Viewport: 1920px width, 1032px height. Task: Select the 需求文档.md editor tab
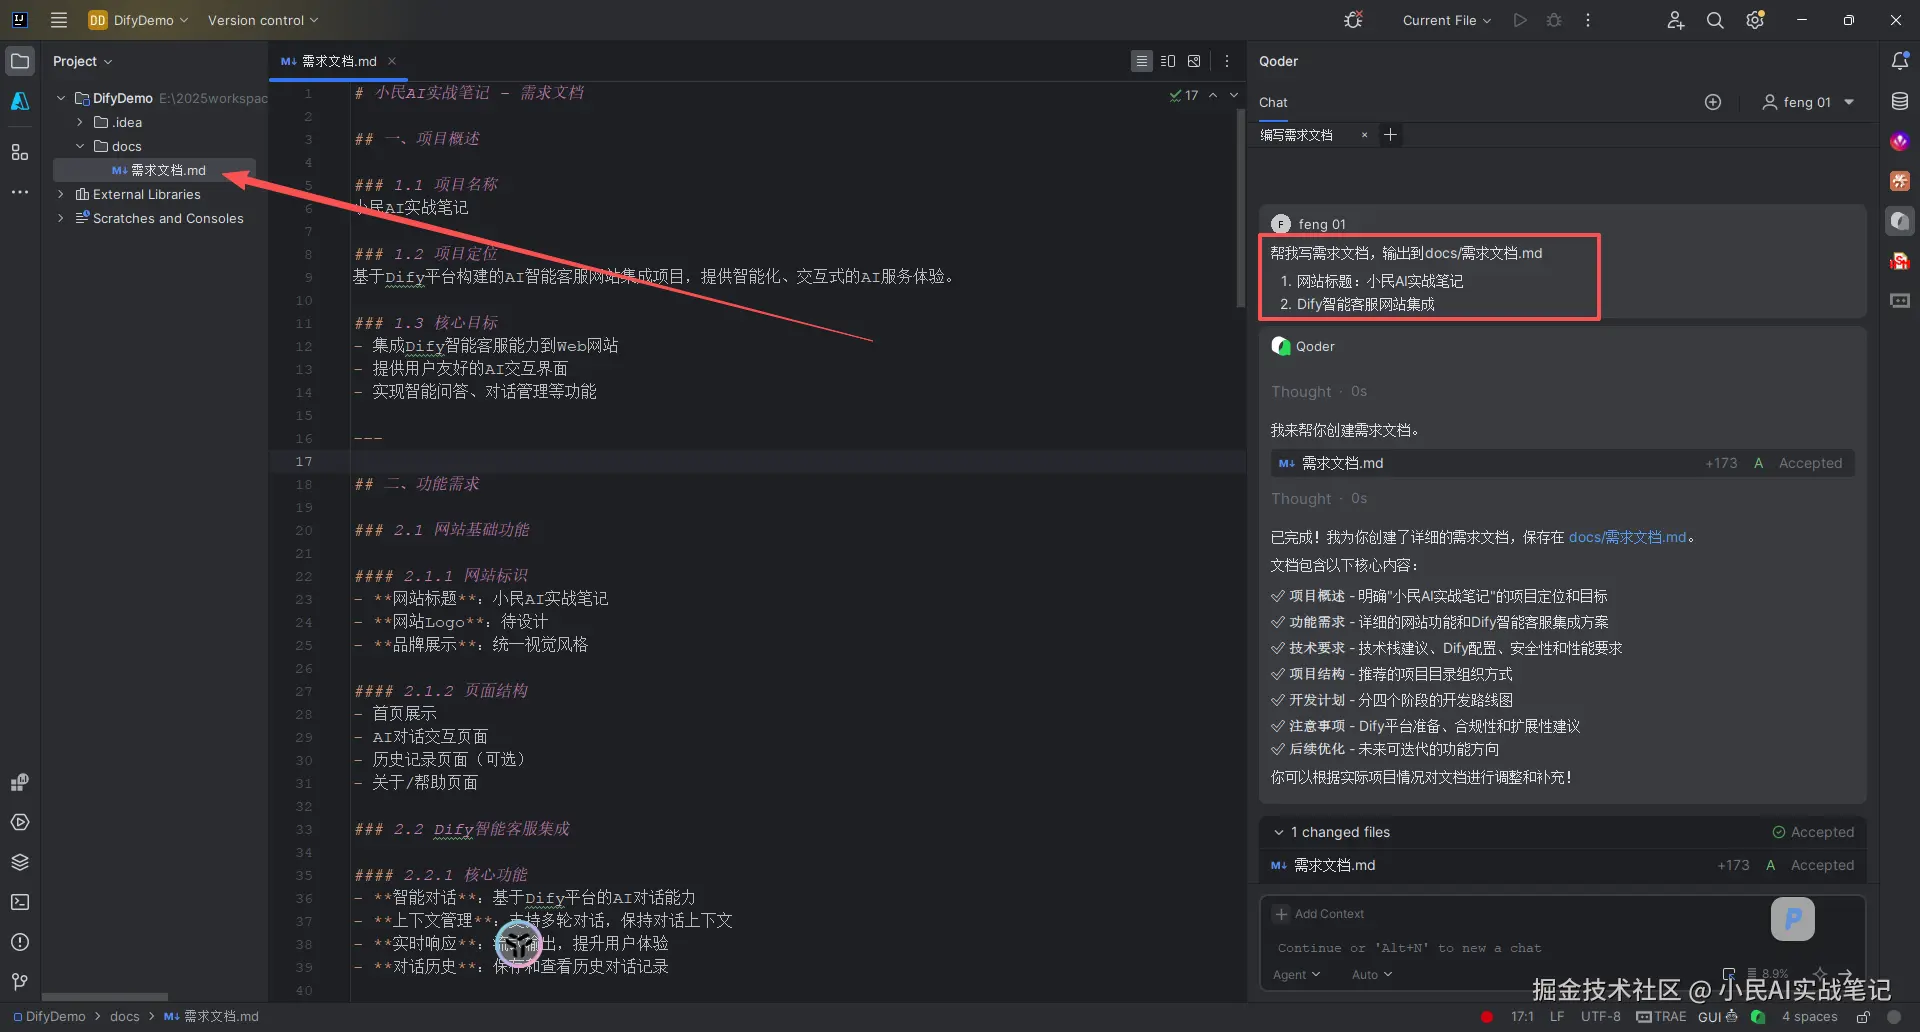tap(338, 61)
